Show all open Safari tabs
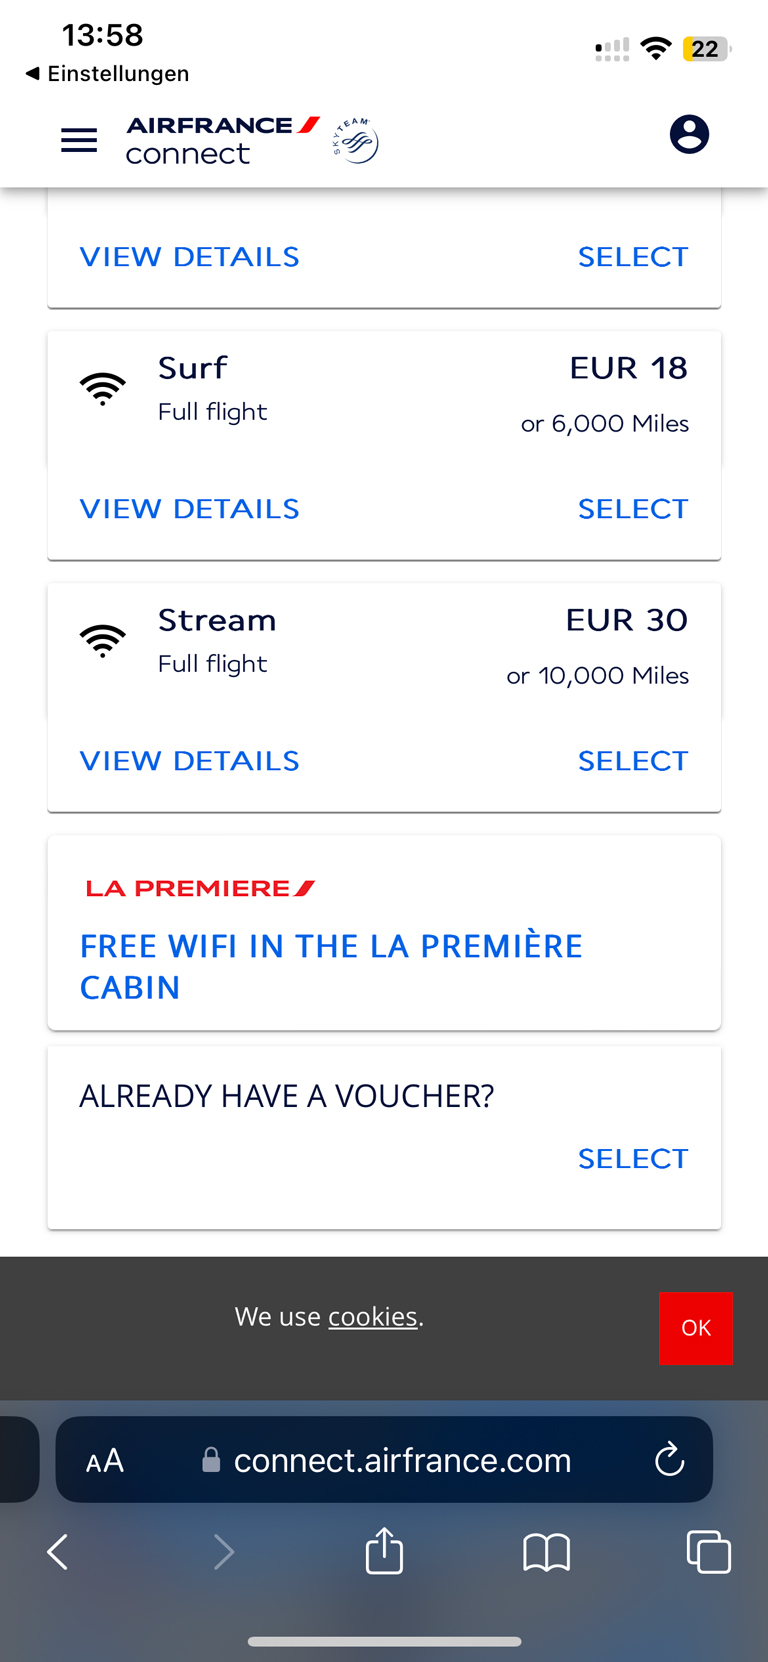Viewport: 768px width, 1662px height. point(708,1552)
